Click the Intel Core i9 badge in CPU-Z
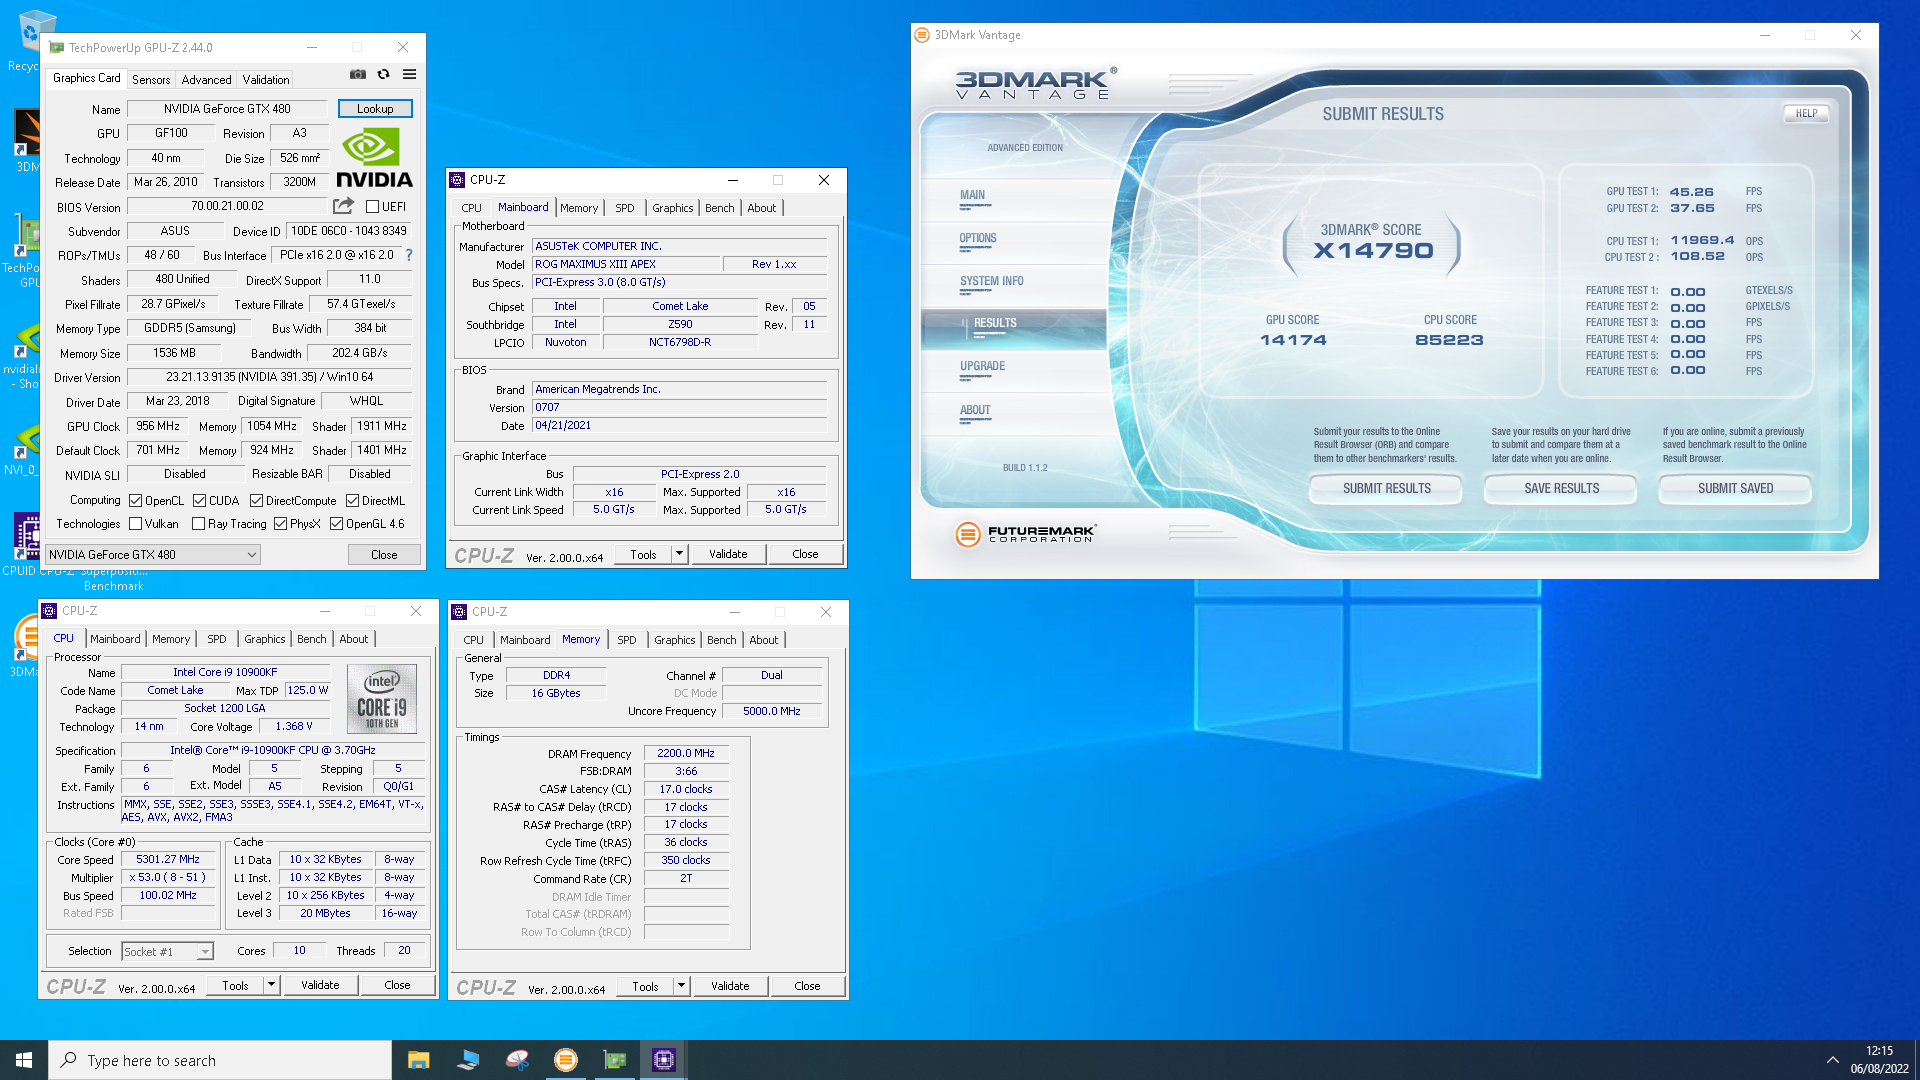1920x1080 pixels. pyautogui.click(x=382, y=699)
